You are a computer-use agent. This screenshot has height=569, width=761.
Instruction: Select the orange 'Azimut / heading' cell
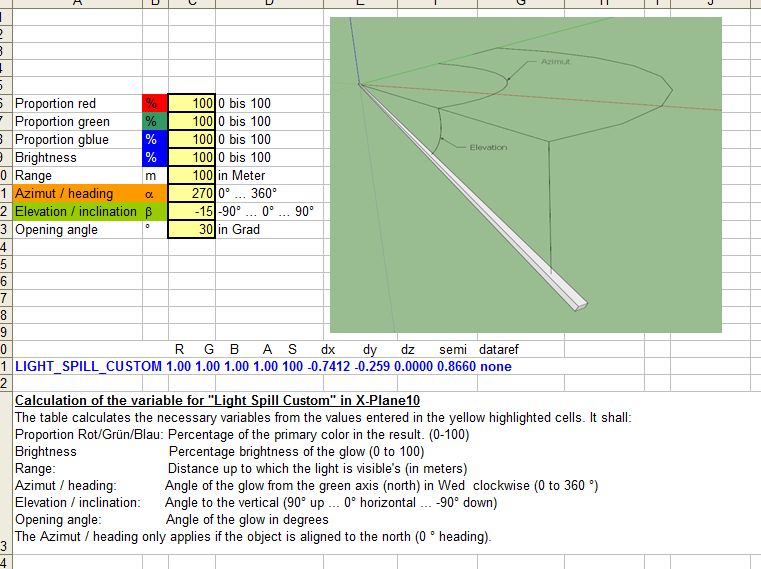click(x=77, y=193)
